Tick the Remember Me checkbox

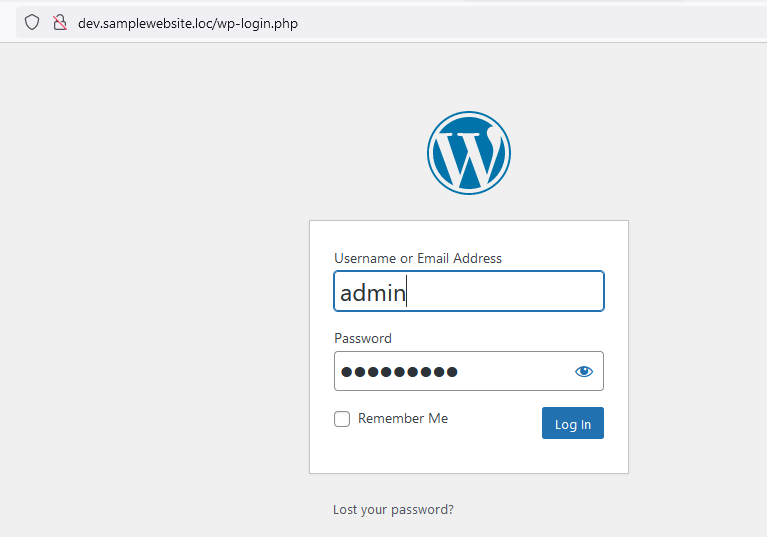[342, 419]
